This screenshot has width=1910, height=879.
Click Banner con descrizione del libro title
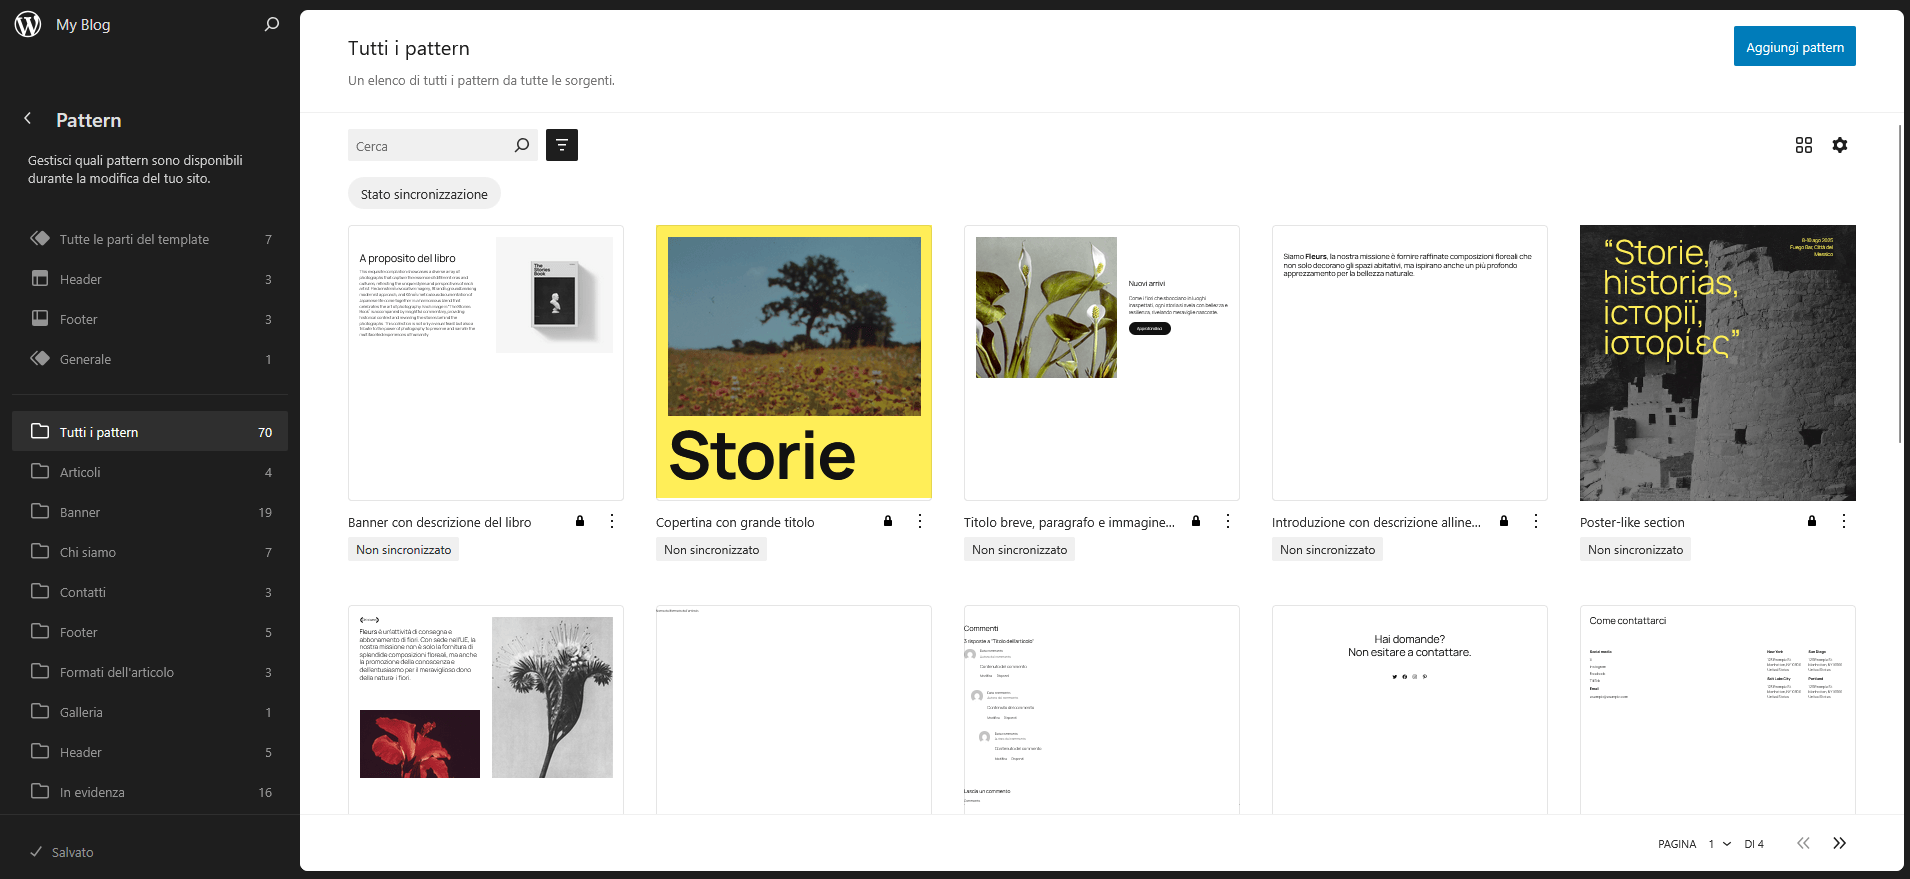(440, 522)
